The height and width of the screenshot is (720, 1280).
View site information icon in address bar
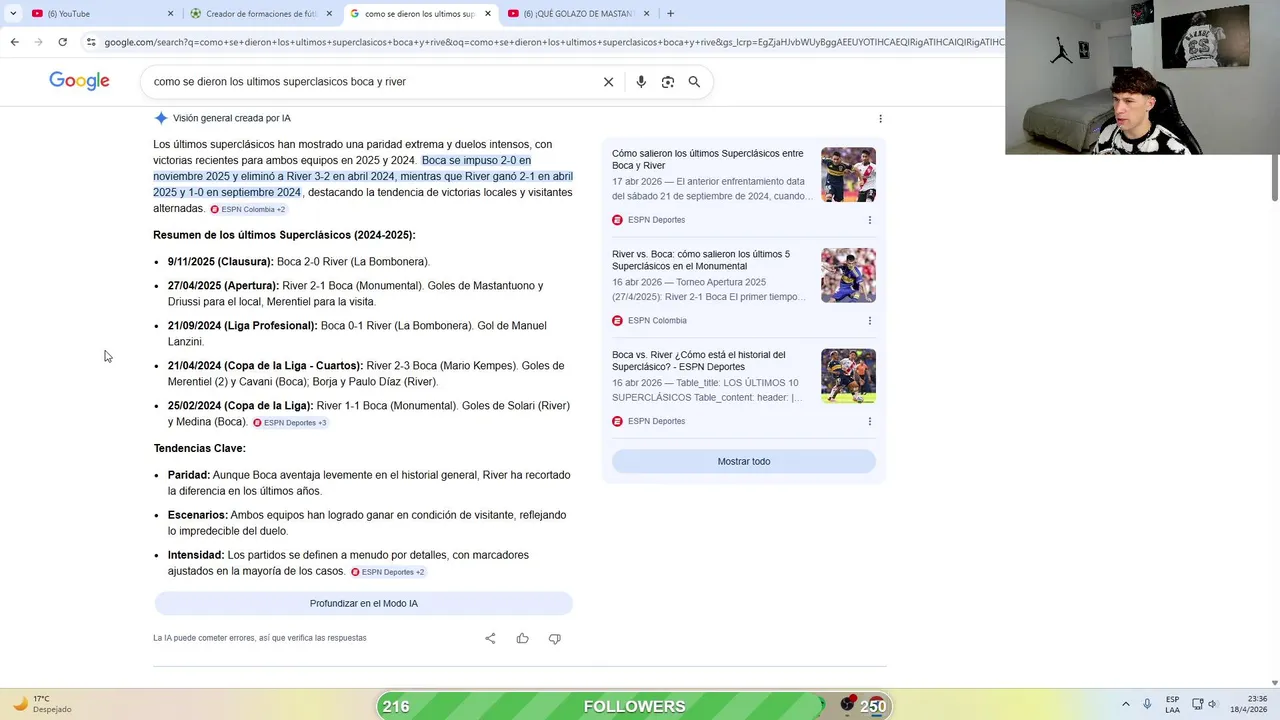tap(91, 42)
